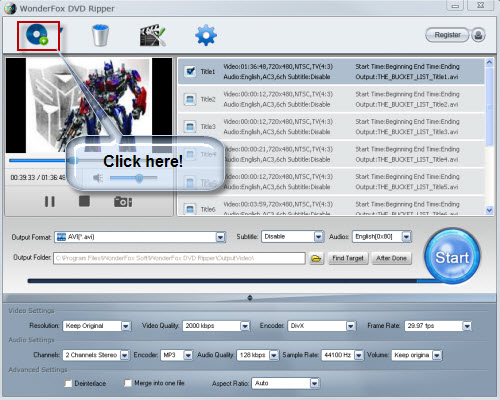This screenshot has width=500, height=400.
Task: Click the Output Folder path field
Action: [179, 258]
